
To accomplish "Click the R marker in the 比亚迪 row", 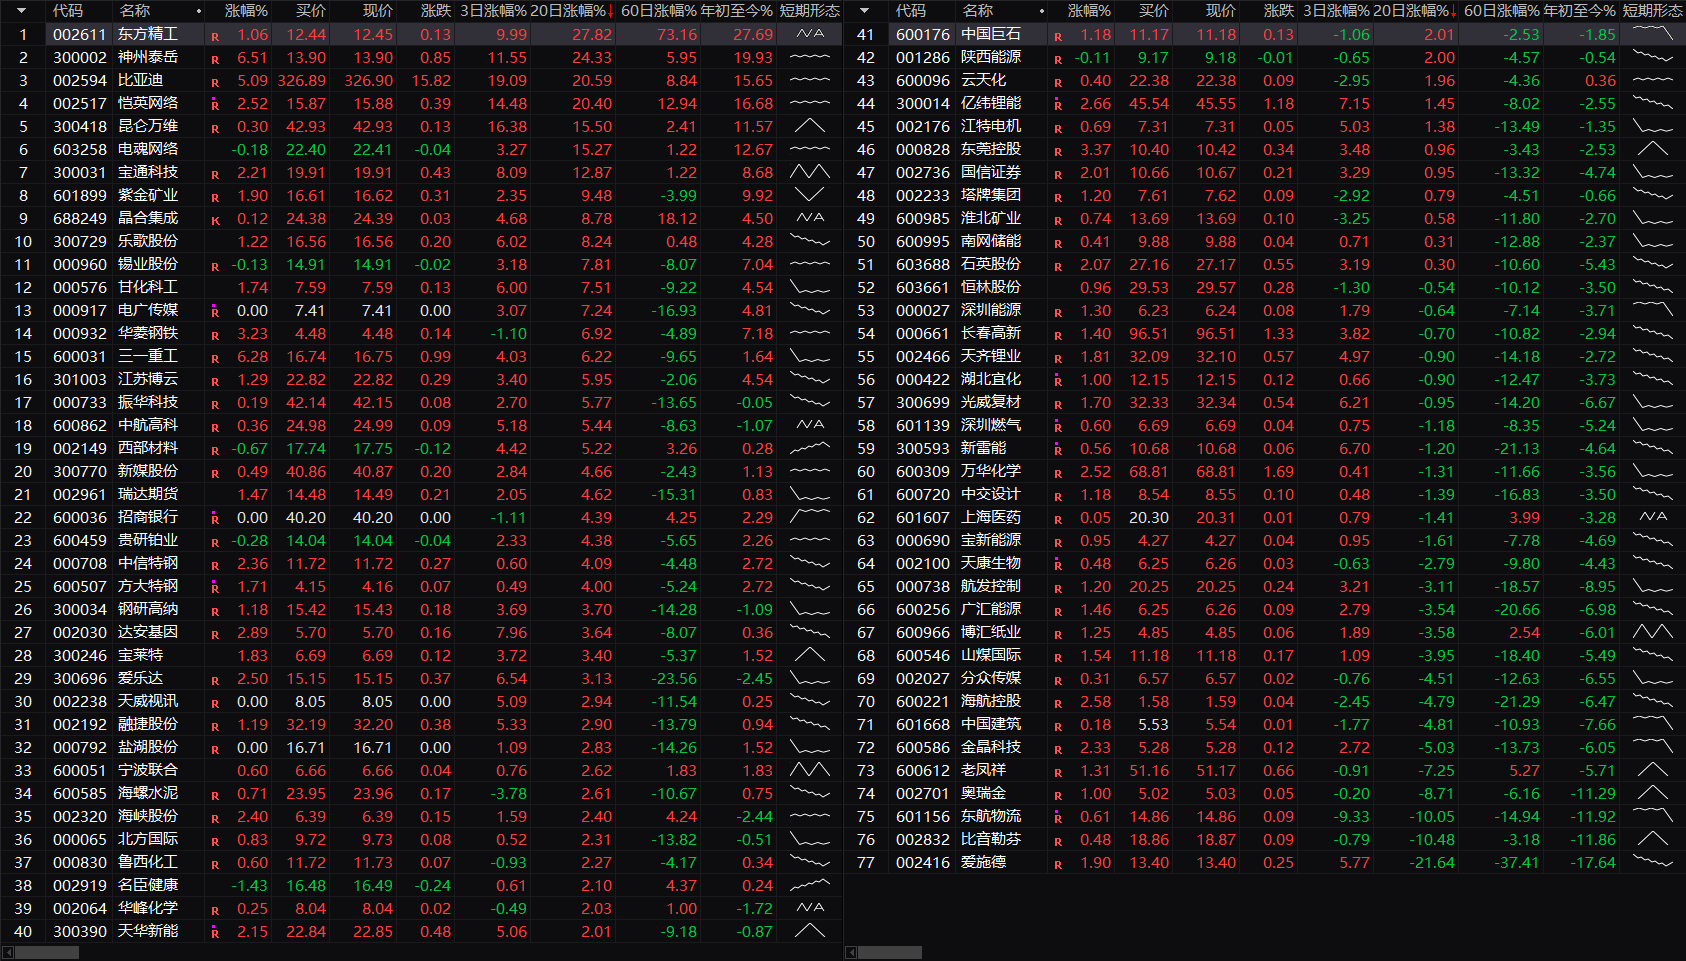I will click(215, 82).
